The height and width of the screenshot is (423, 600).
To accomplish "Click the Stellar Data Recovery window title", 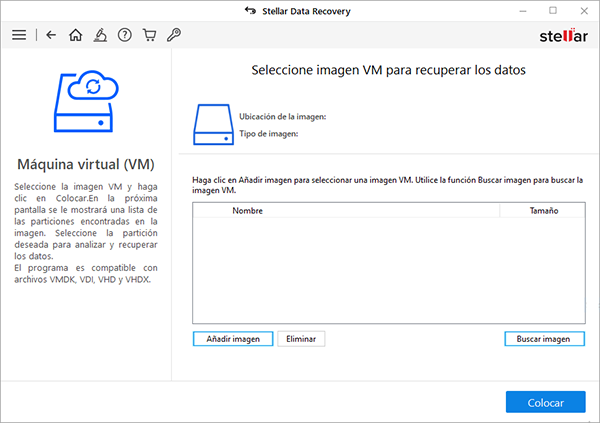I will pos(306,11).
